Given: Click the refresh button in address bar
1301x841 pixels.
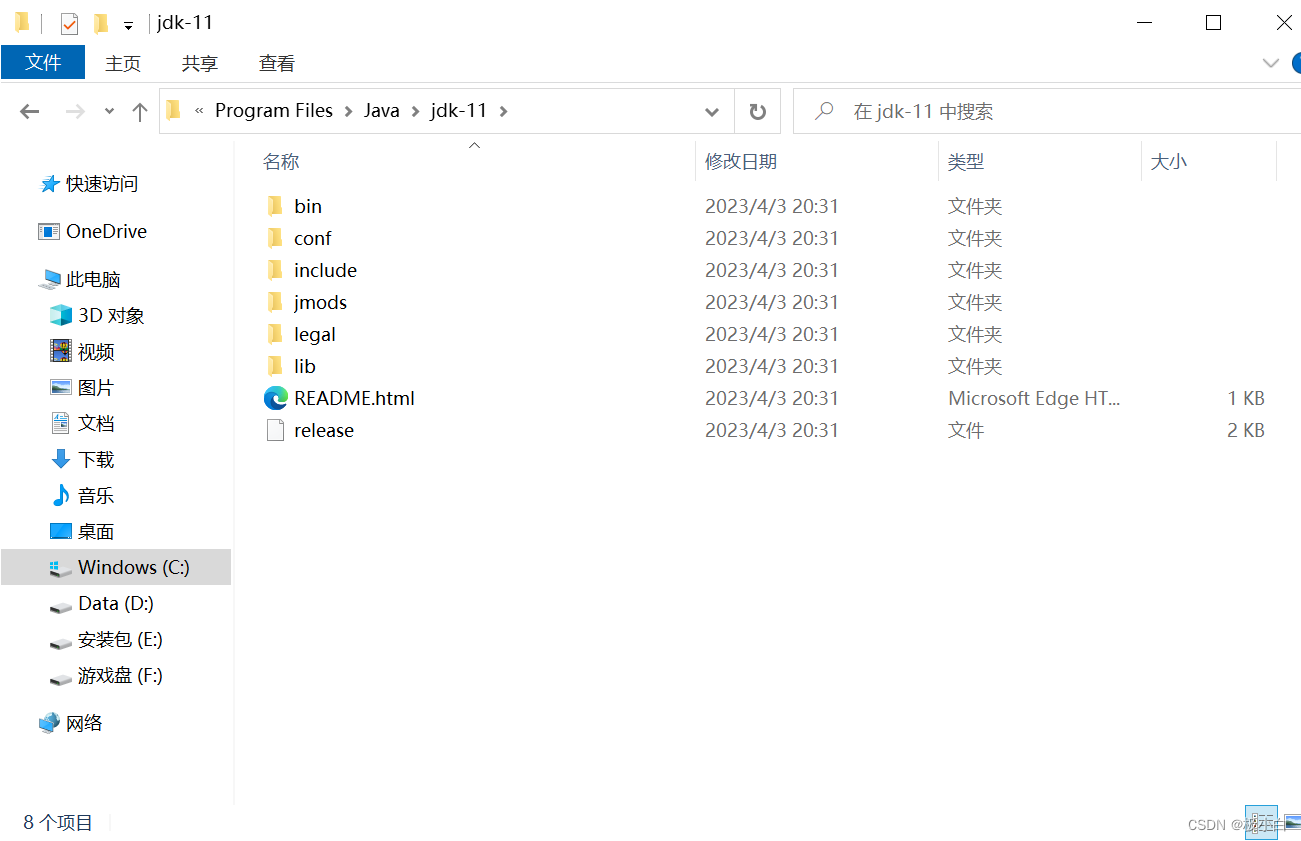Looking at the screenshot, I should (758, 111).
